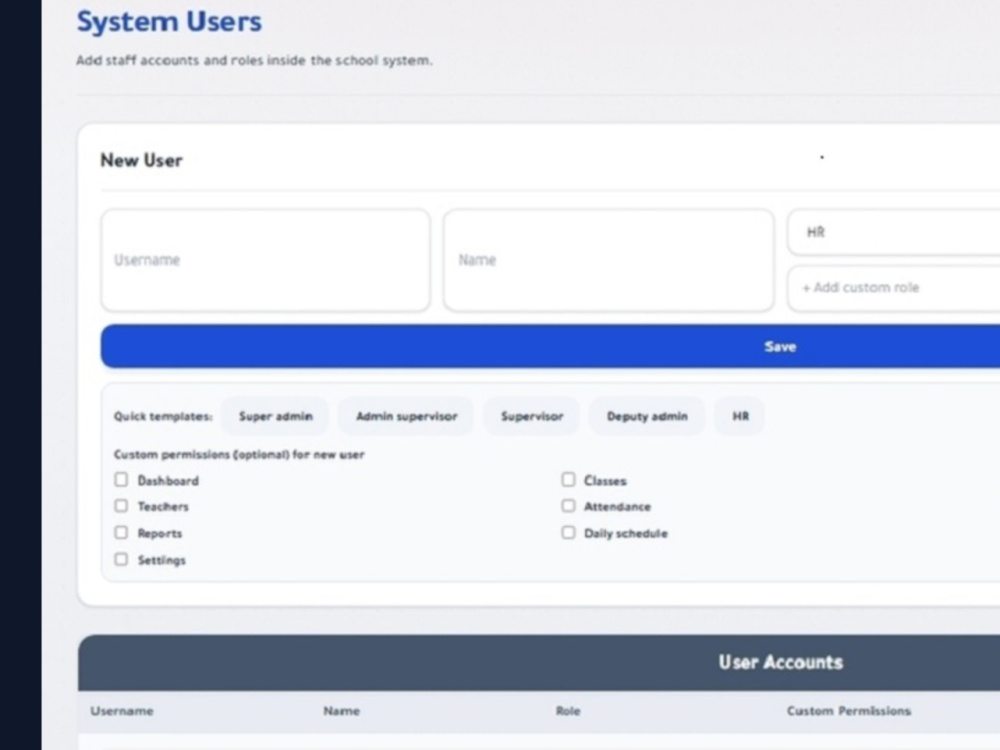Apply the Supervisor quick template
Image resolution: width=1000 pixels, height=750 pixels.
click(x=532, y=416)
